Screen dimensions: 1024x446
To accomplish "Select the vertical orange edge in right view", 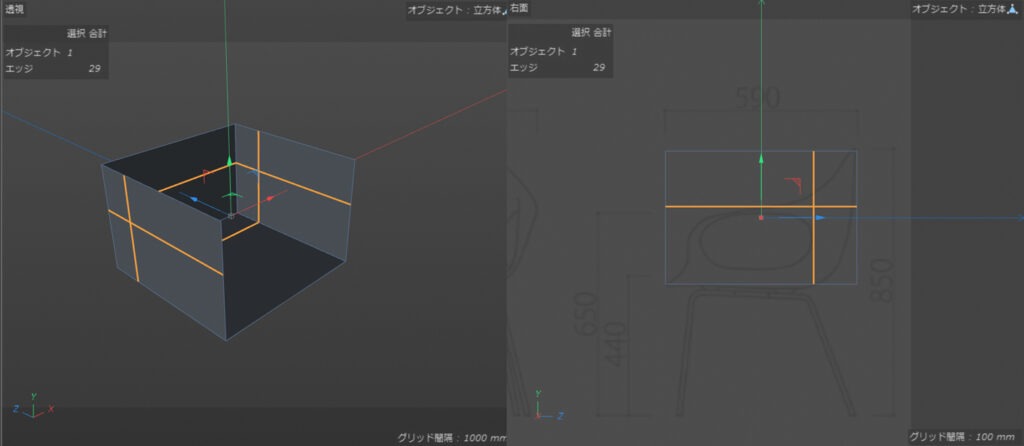I will (813, 217).
